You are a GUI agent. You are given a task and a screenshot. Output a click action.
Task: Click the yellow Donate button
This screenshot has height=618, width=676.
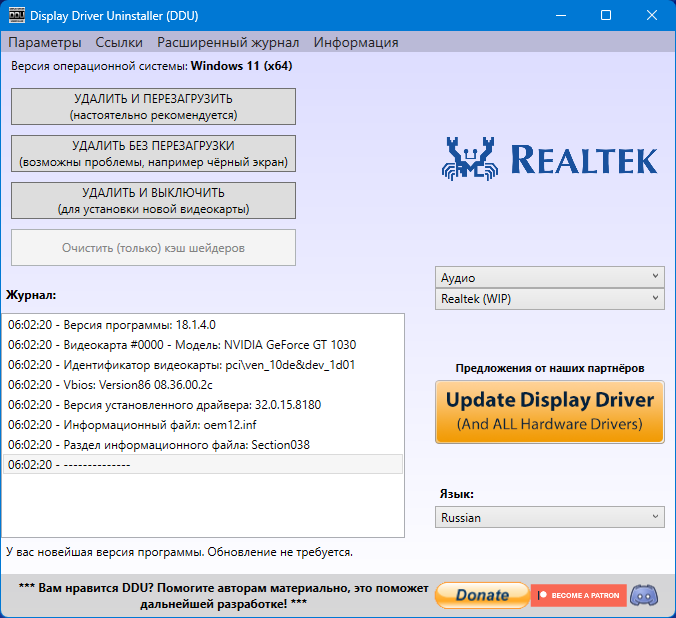tap(482, 595)
